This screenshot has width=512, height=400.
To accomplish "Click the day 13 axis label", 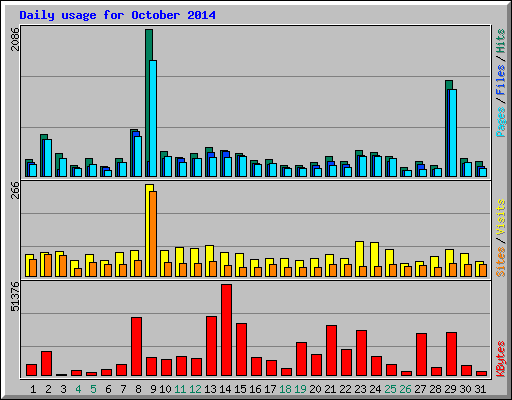I will [x=210, y=389].
